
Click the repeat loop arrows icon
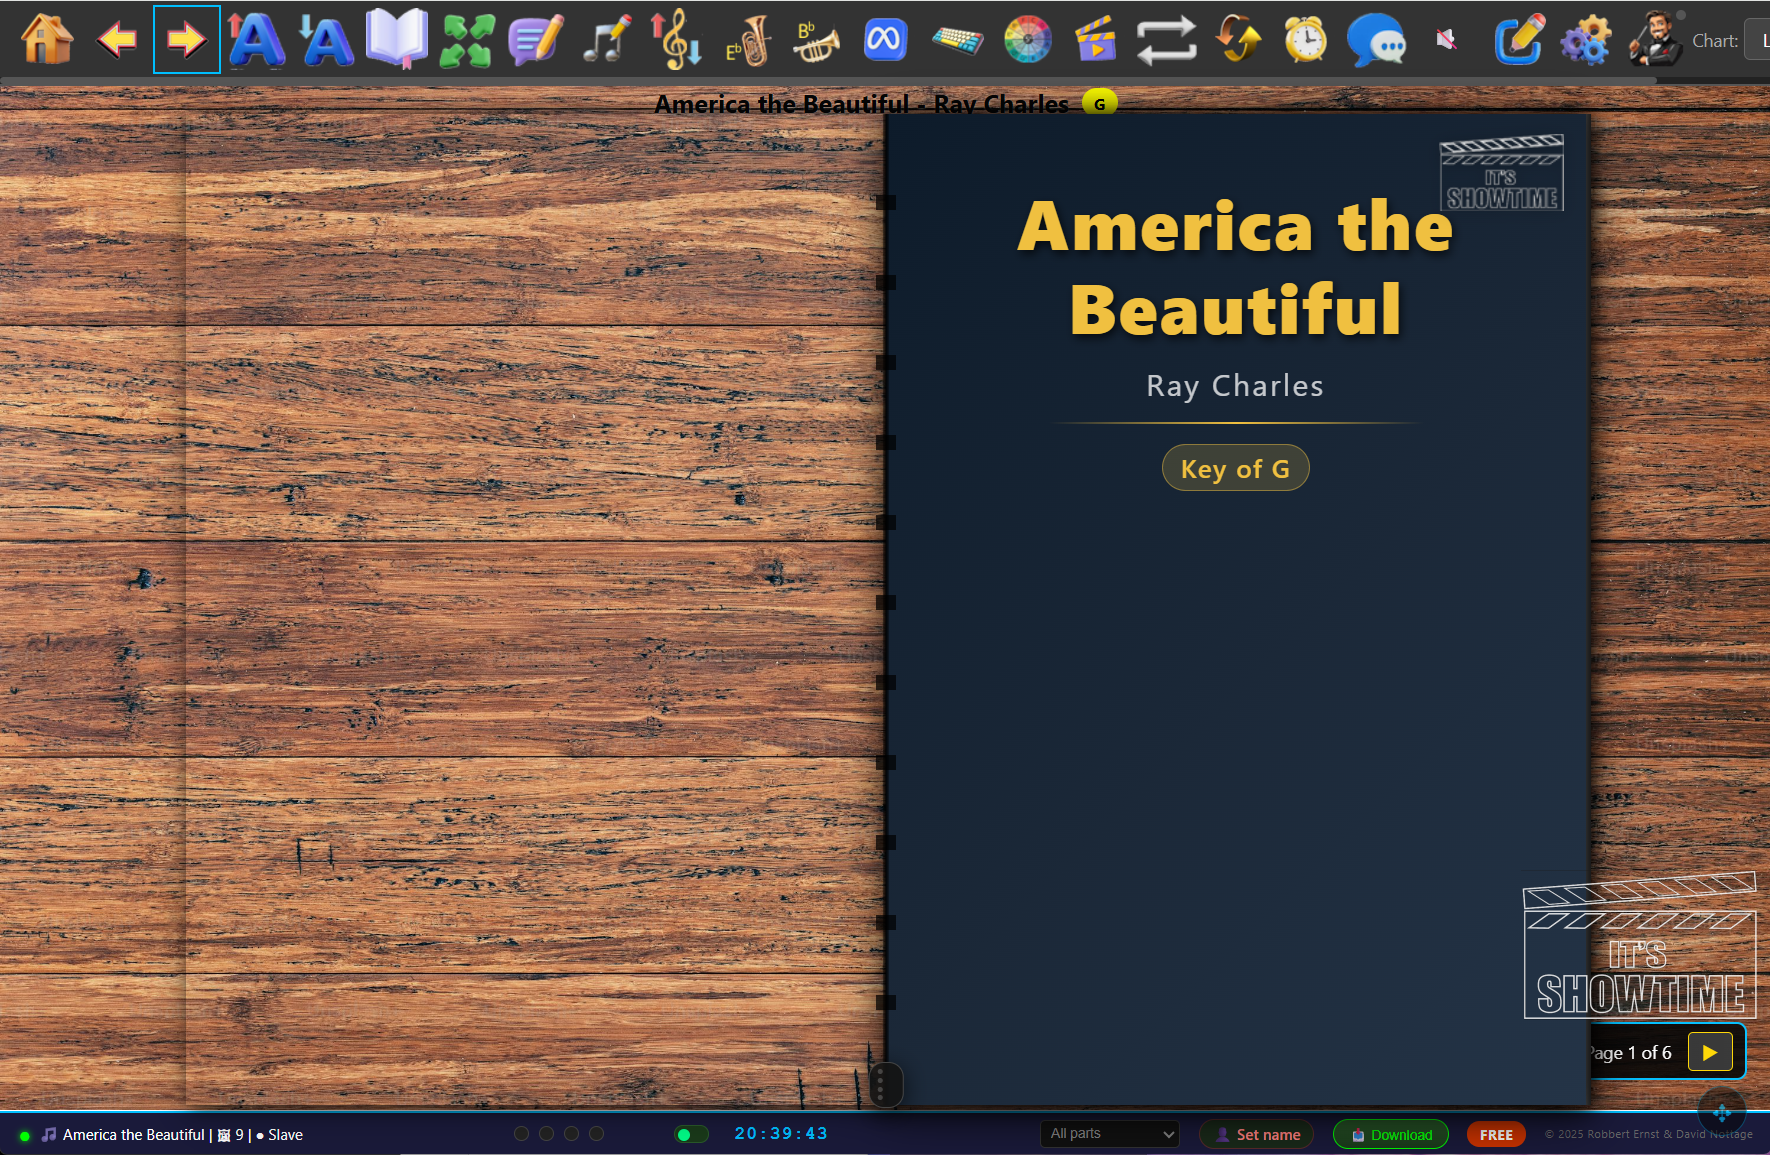coord(1166,40)
